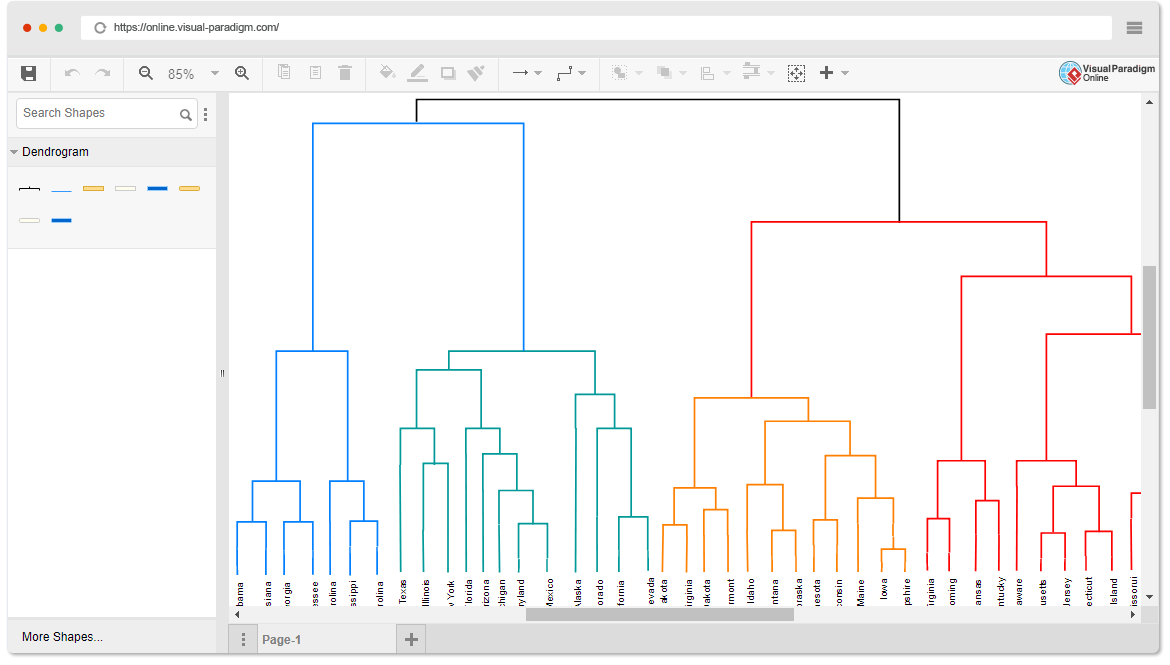Open the Fill Color paint bucket tool
This screenshot has width=1170, height=665.
tap(387, 73)
